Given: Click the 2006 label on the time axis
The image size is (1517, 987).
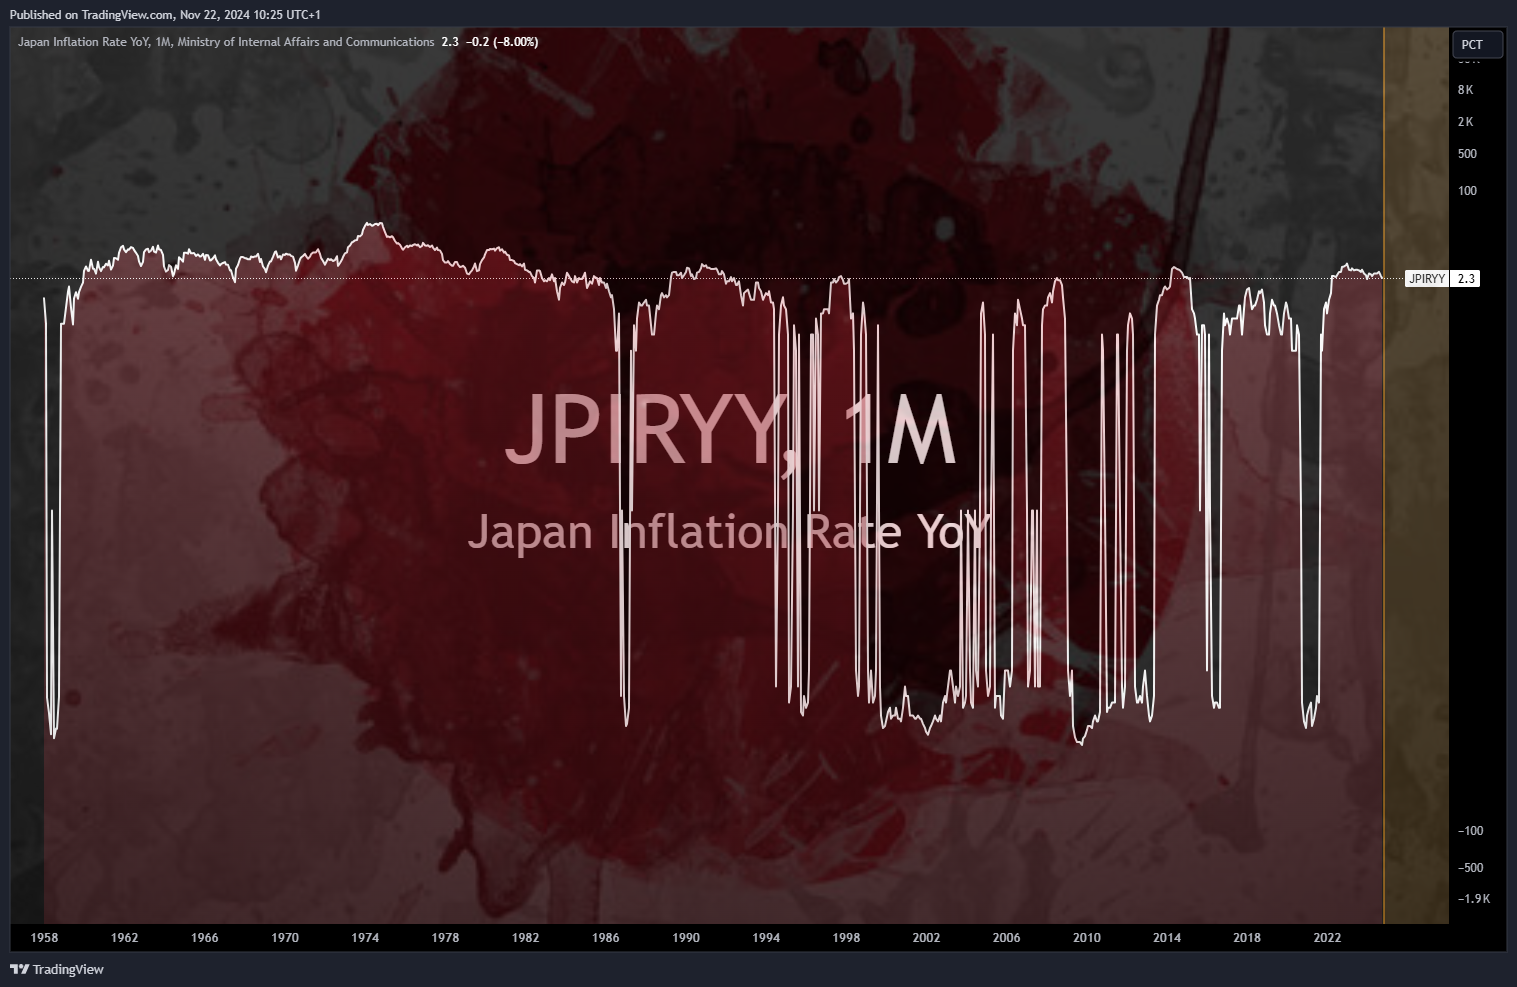Looking at the screenshot, I should pyautogui.click(x=1006, y=938).
